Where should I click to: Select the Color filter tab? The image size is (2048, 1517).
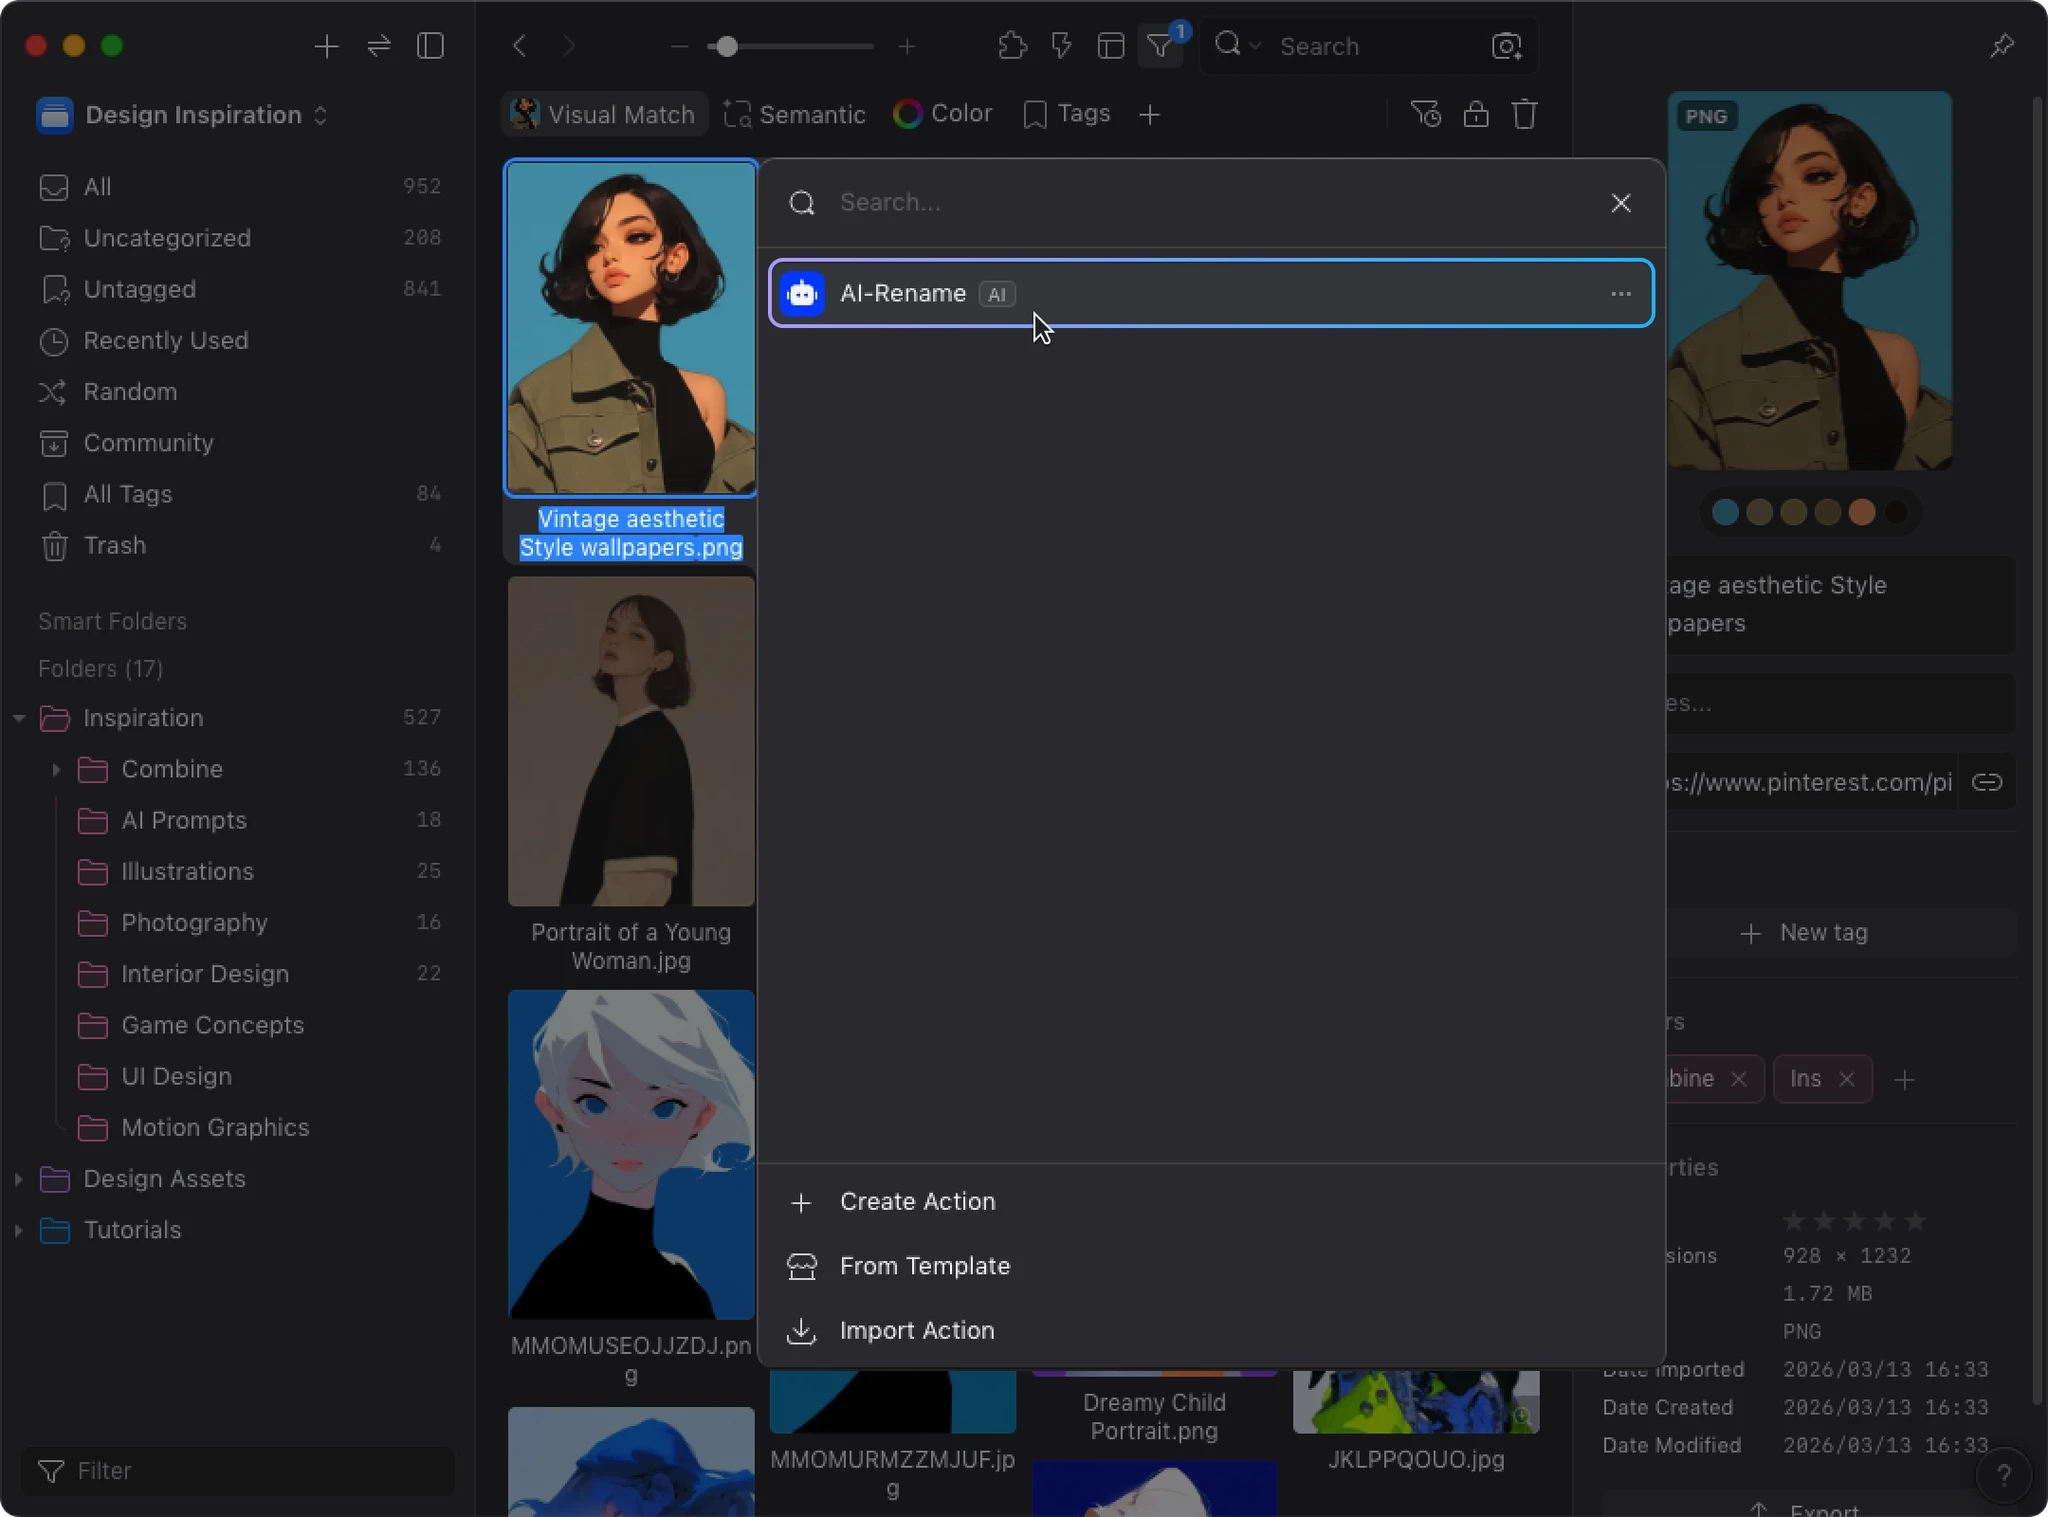(943, 114)
